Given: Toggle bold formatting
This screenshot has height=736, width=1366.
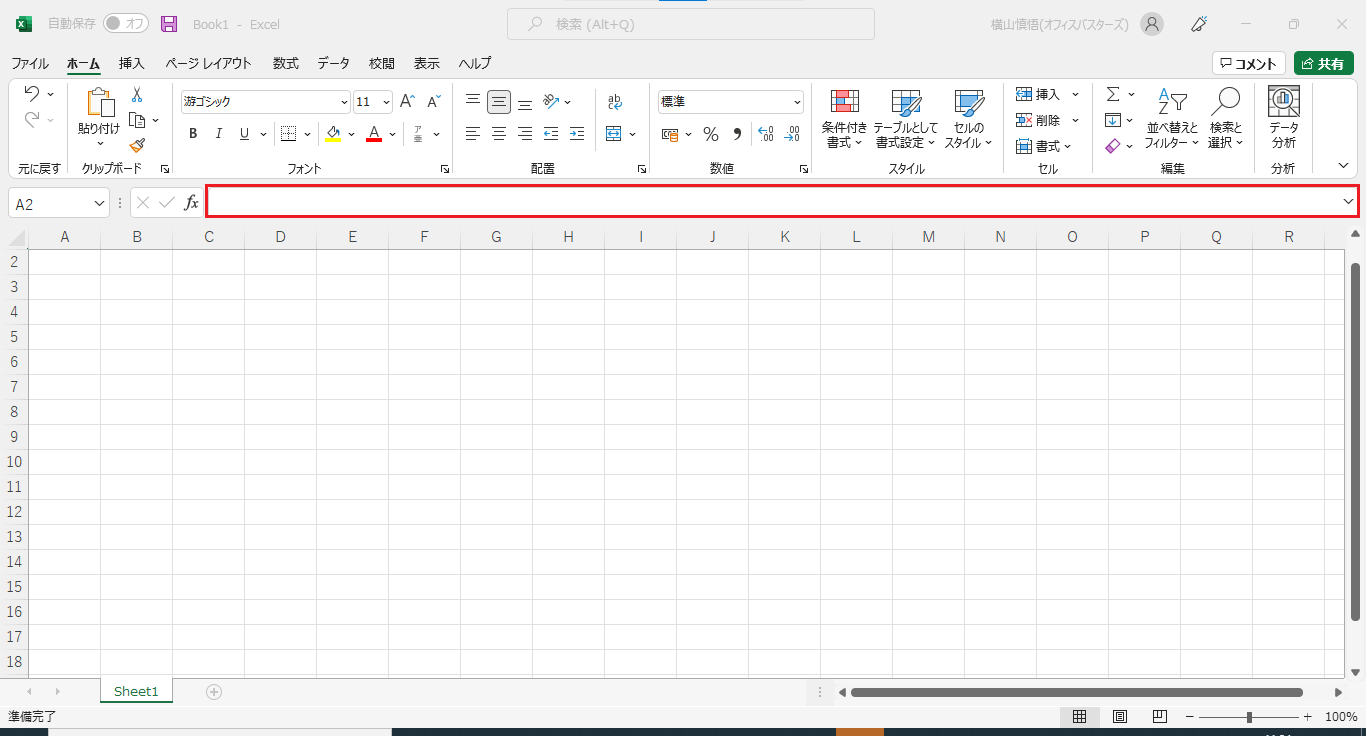Looking at the screenshot, I should (193, 134).
